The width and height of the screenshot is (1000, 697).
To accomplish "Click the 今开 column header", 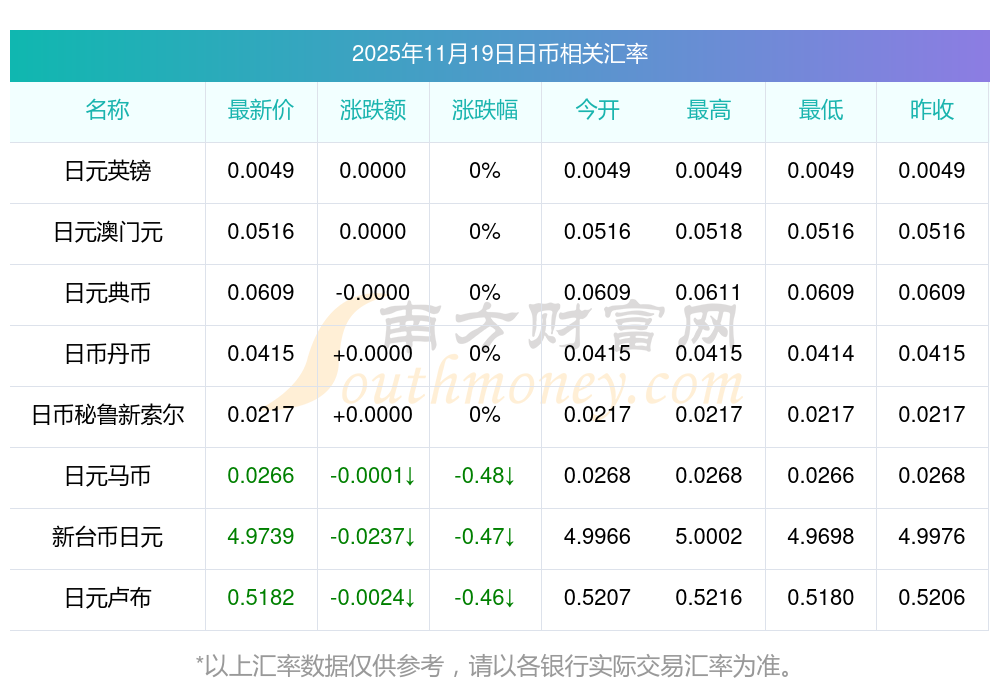I will [x=597, y=110].
